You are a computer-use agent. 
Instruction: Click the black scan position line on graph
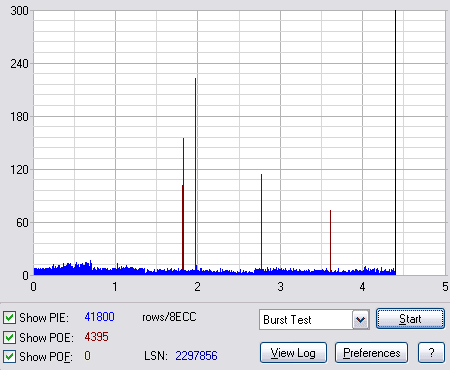(396, 143)
